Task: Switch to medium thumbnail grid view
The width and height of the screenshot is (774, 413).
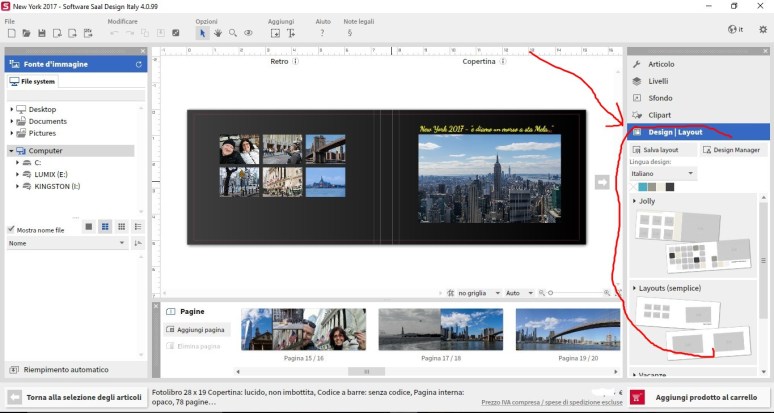Action: [105, 227]
